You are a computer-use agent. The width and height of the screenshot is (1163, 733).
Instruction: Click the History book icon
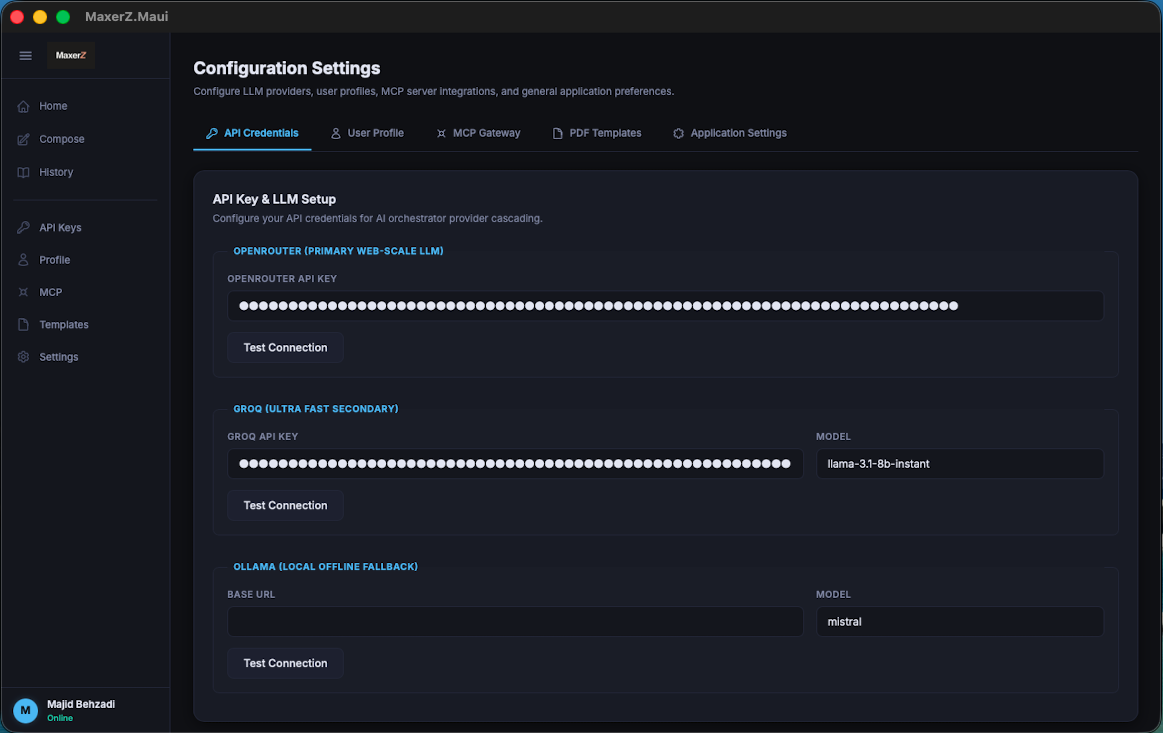pyautogui.click(x=24, y=172)
